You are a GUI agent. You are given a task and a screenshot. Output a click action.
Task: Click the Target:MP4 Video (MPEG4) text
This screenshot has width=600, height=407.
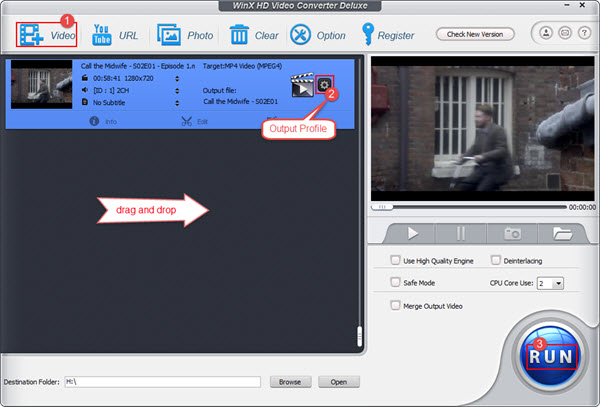242,66
